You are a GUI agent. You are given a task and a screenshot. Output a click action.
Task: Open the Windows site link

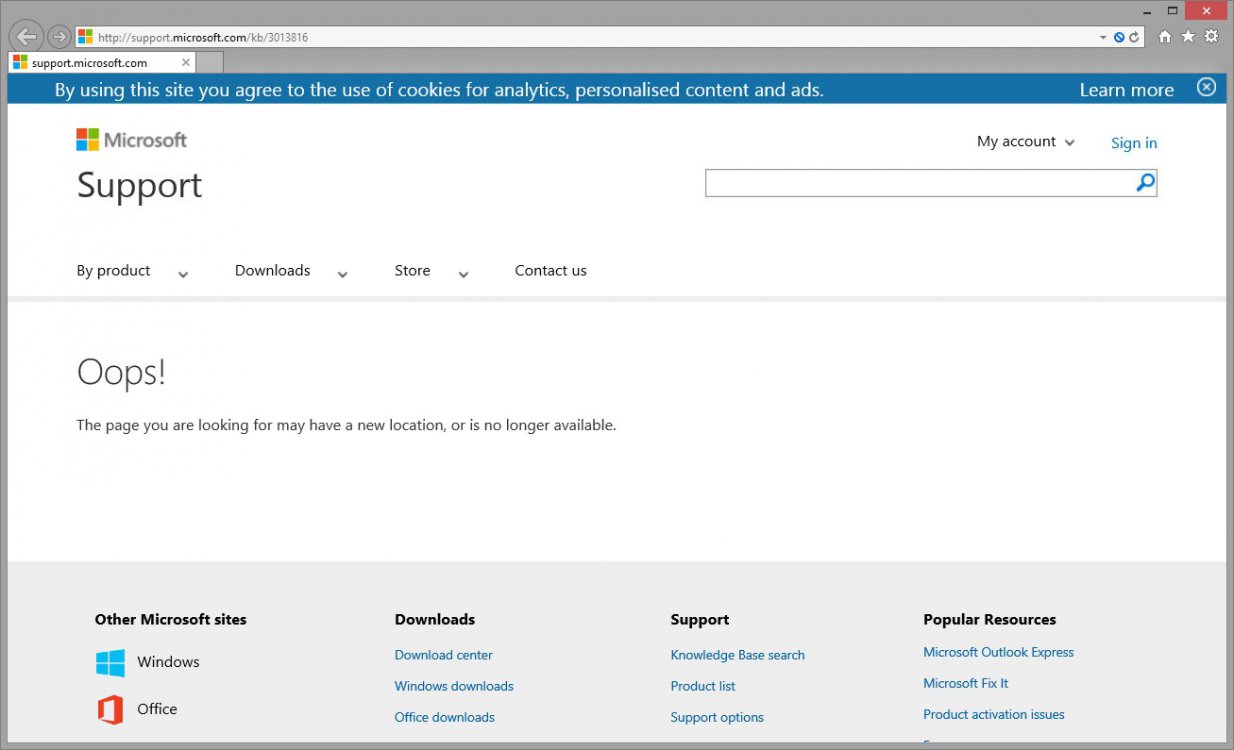click(x=168, y=662)
